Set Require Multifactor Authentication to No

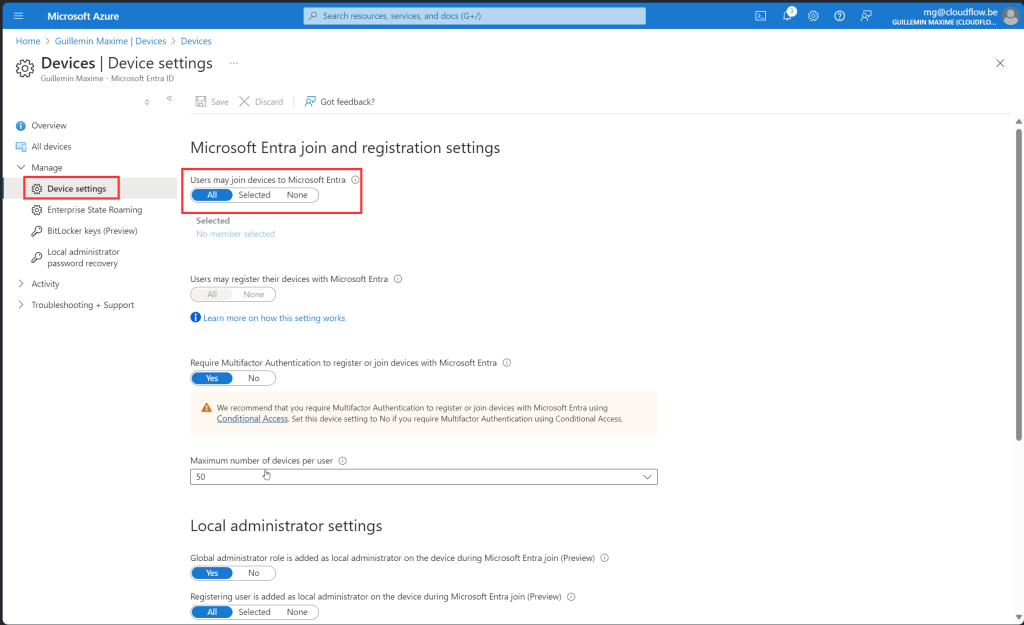pos(253,378)
